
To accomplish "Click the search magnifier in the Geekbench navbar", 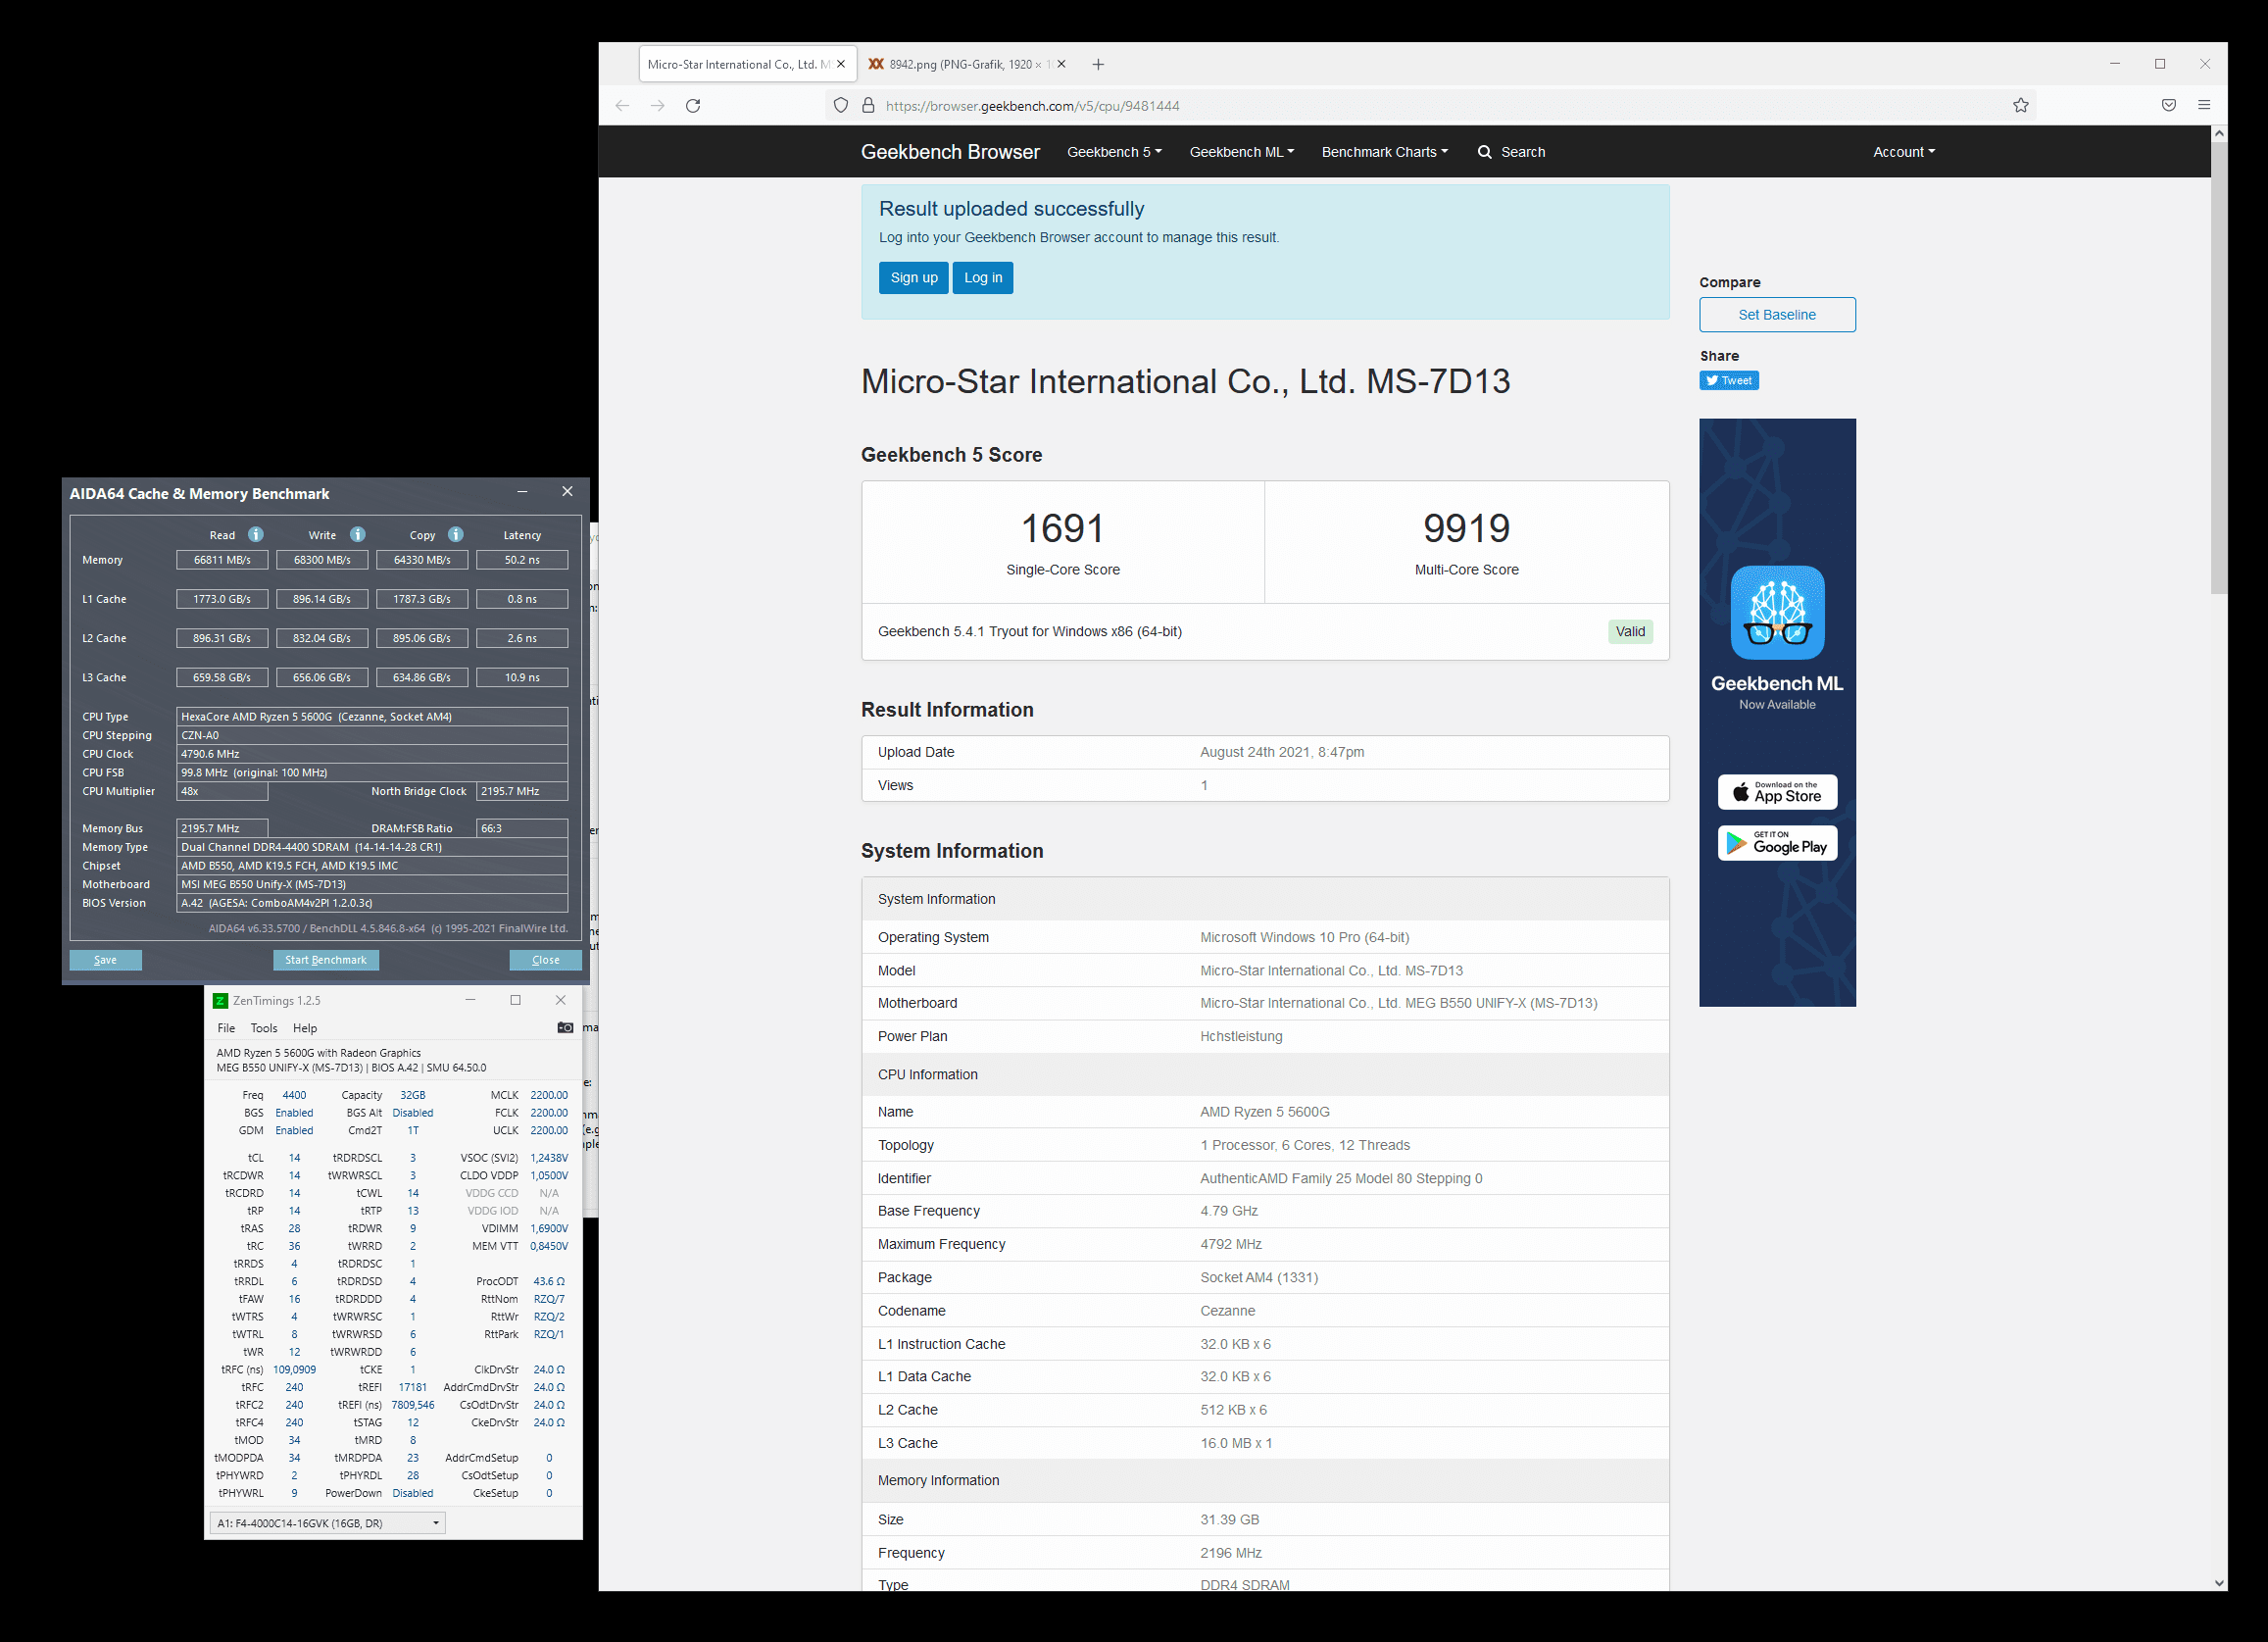I will (1485, 152).
